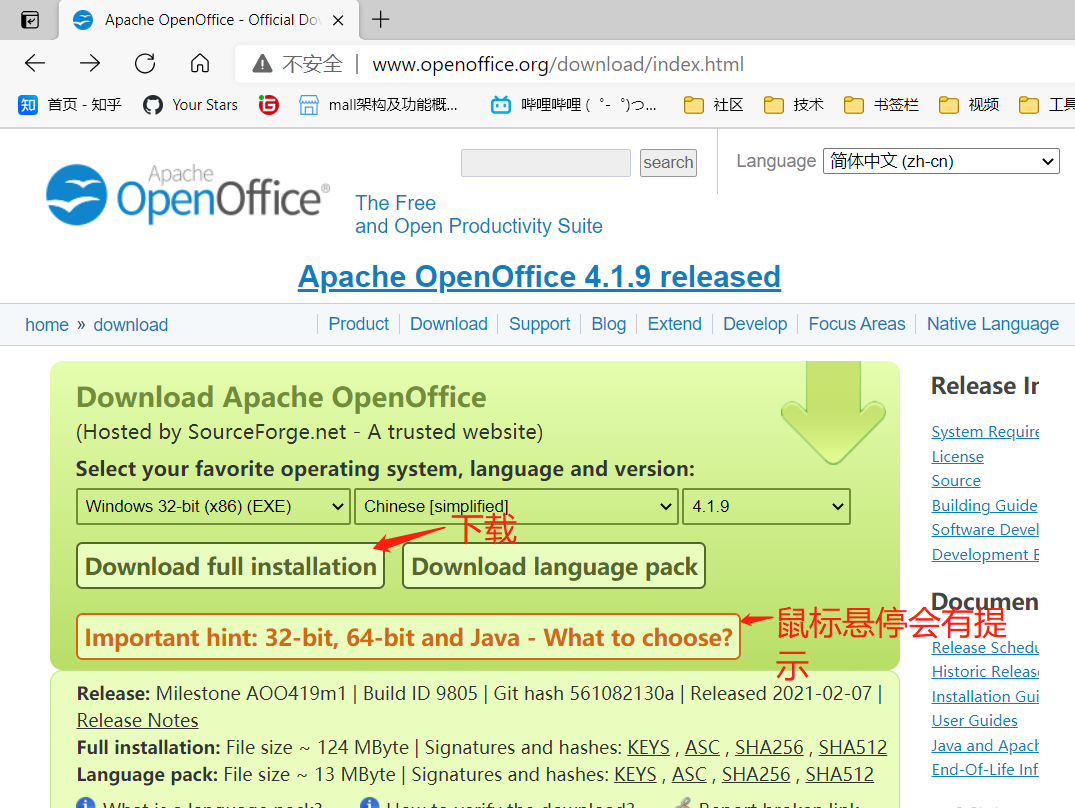Screen dimensions: 1075x808
Task: Open the Download menu item
Action: [x=448, y=324]
